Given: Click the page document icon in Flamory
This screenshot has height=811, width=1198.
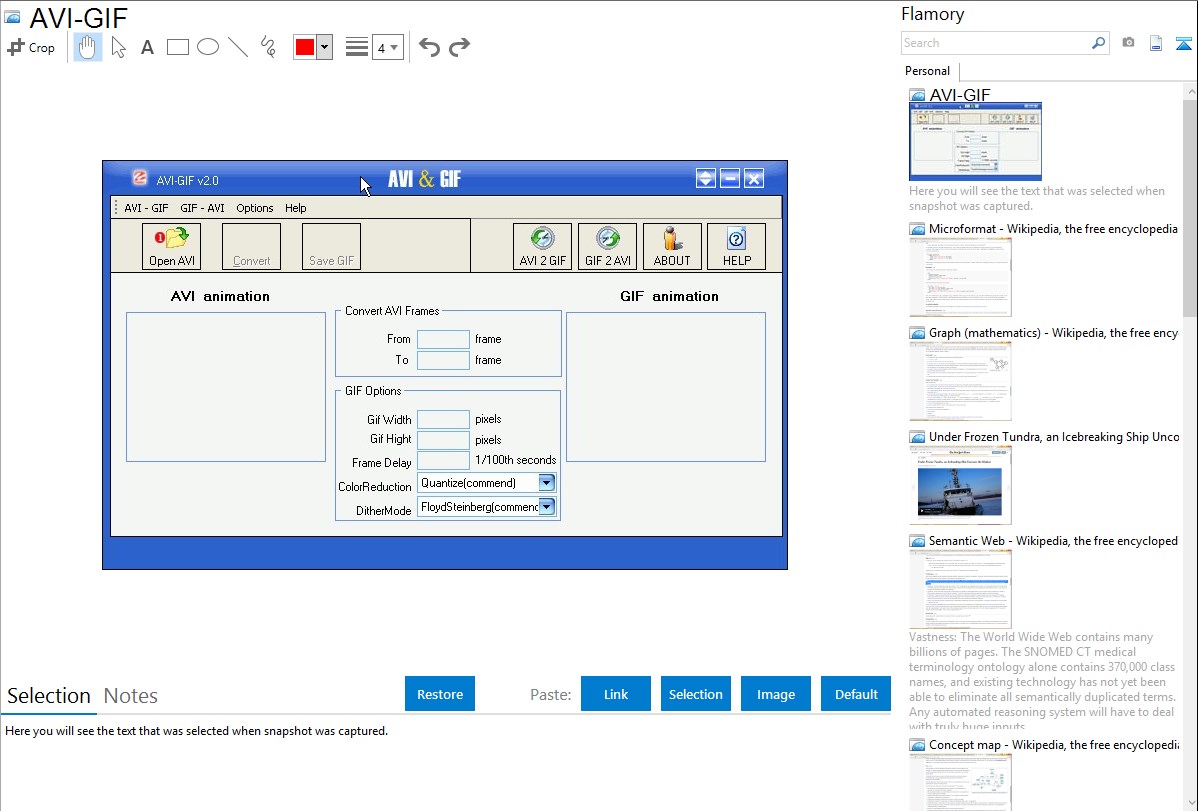Looking at the screenshot, I should 1156,44.
